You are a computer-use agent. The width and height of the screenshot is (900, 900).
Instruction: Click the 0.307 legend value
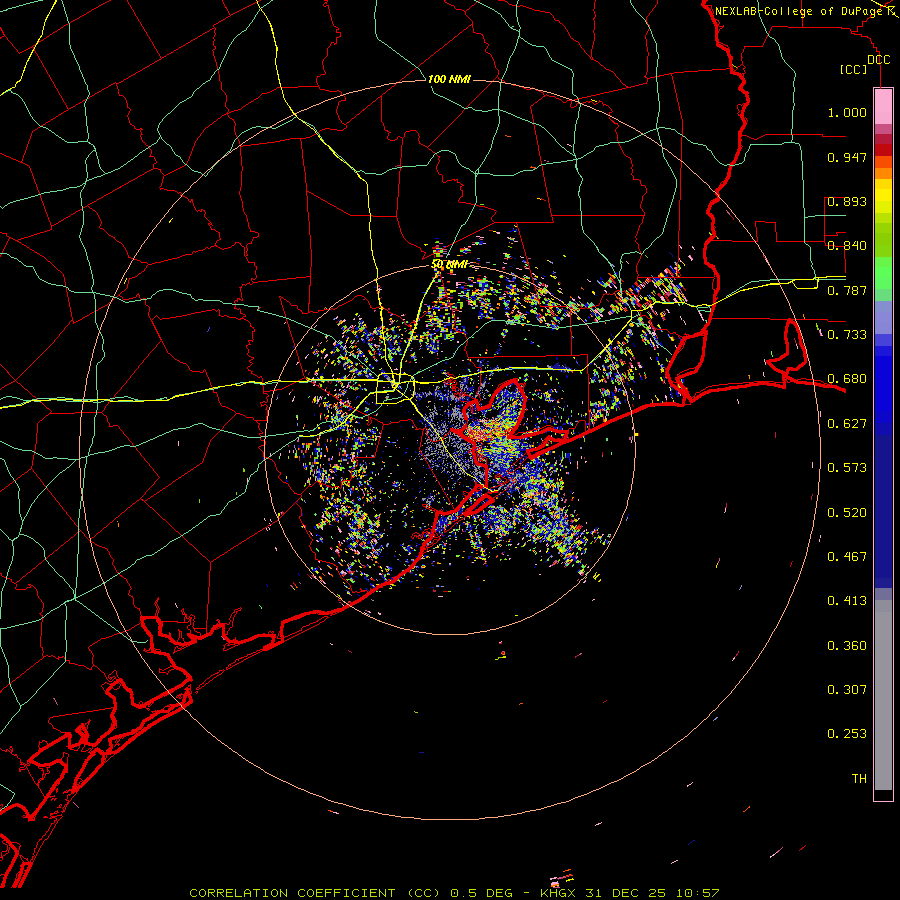coord(847,690)
